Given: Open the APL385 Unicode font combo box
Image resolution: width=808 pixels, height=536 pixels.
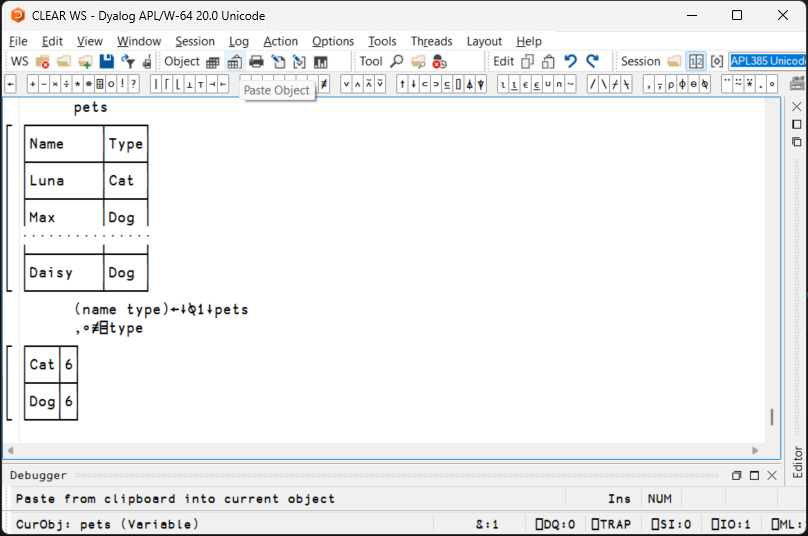Looking at the screenshot, I should pyautogui.click(x=768, y=61).
